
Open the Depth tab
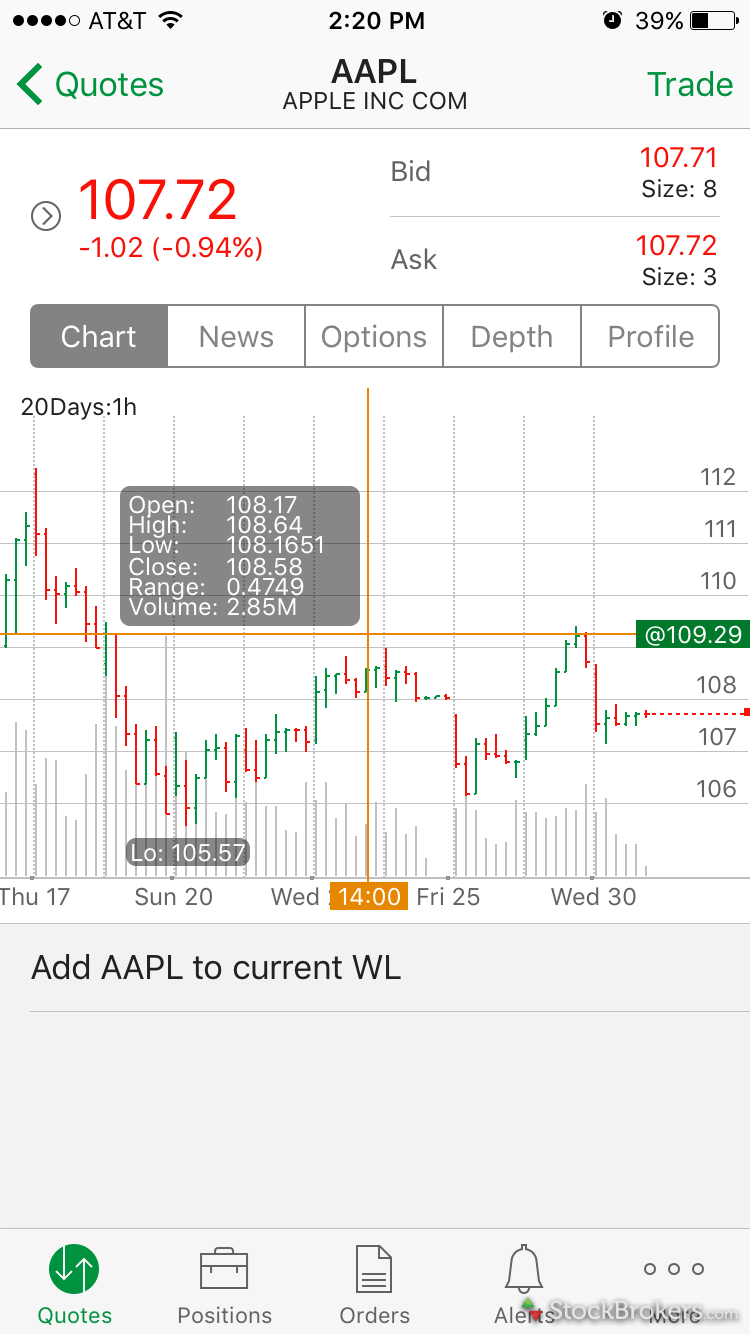(x=511, y=337)
